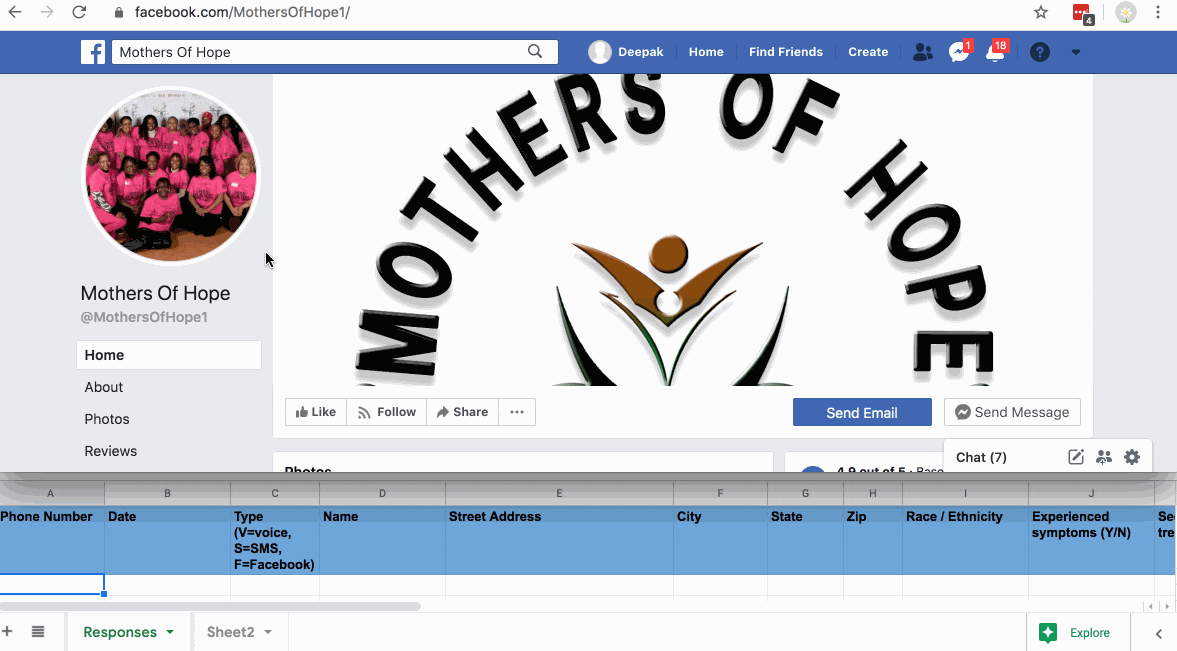Open Messenger notifications icon

point(959,52)
